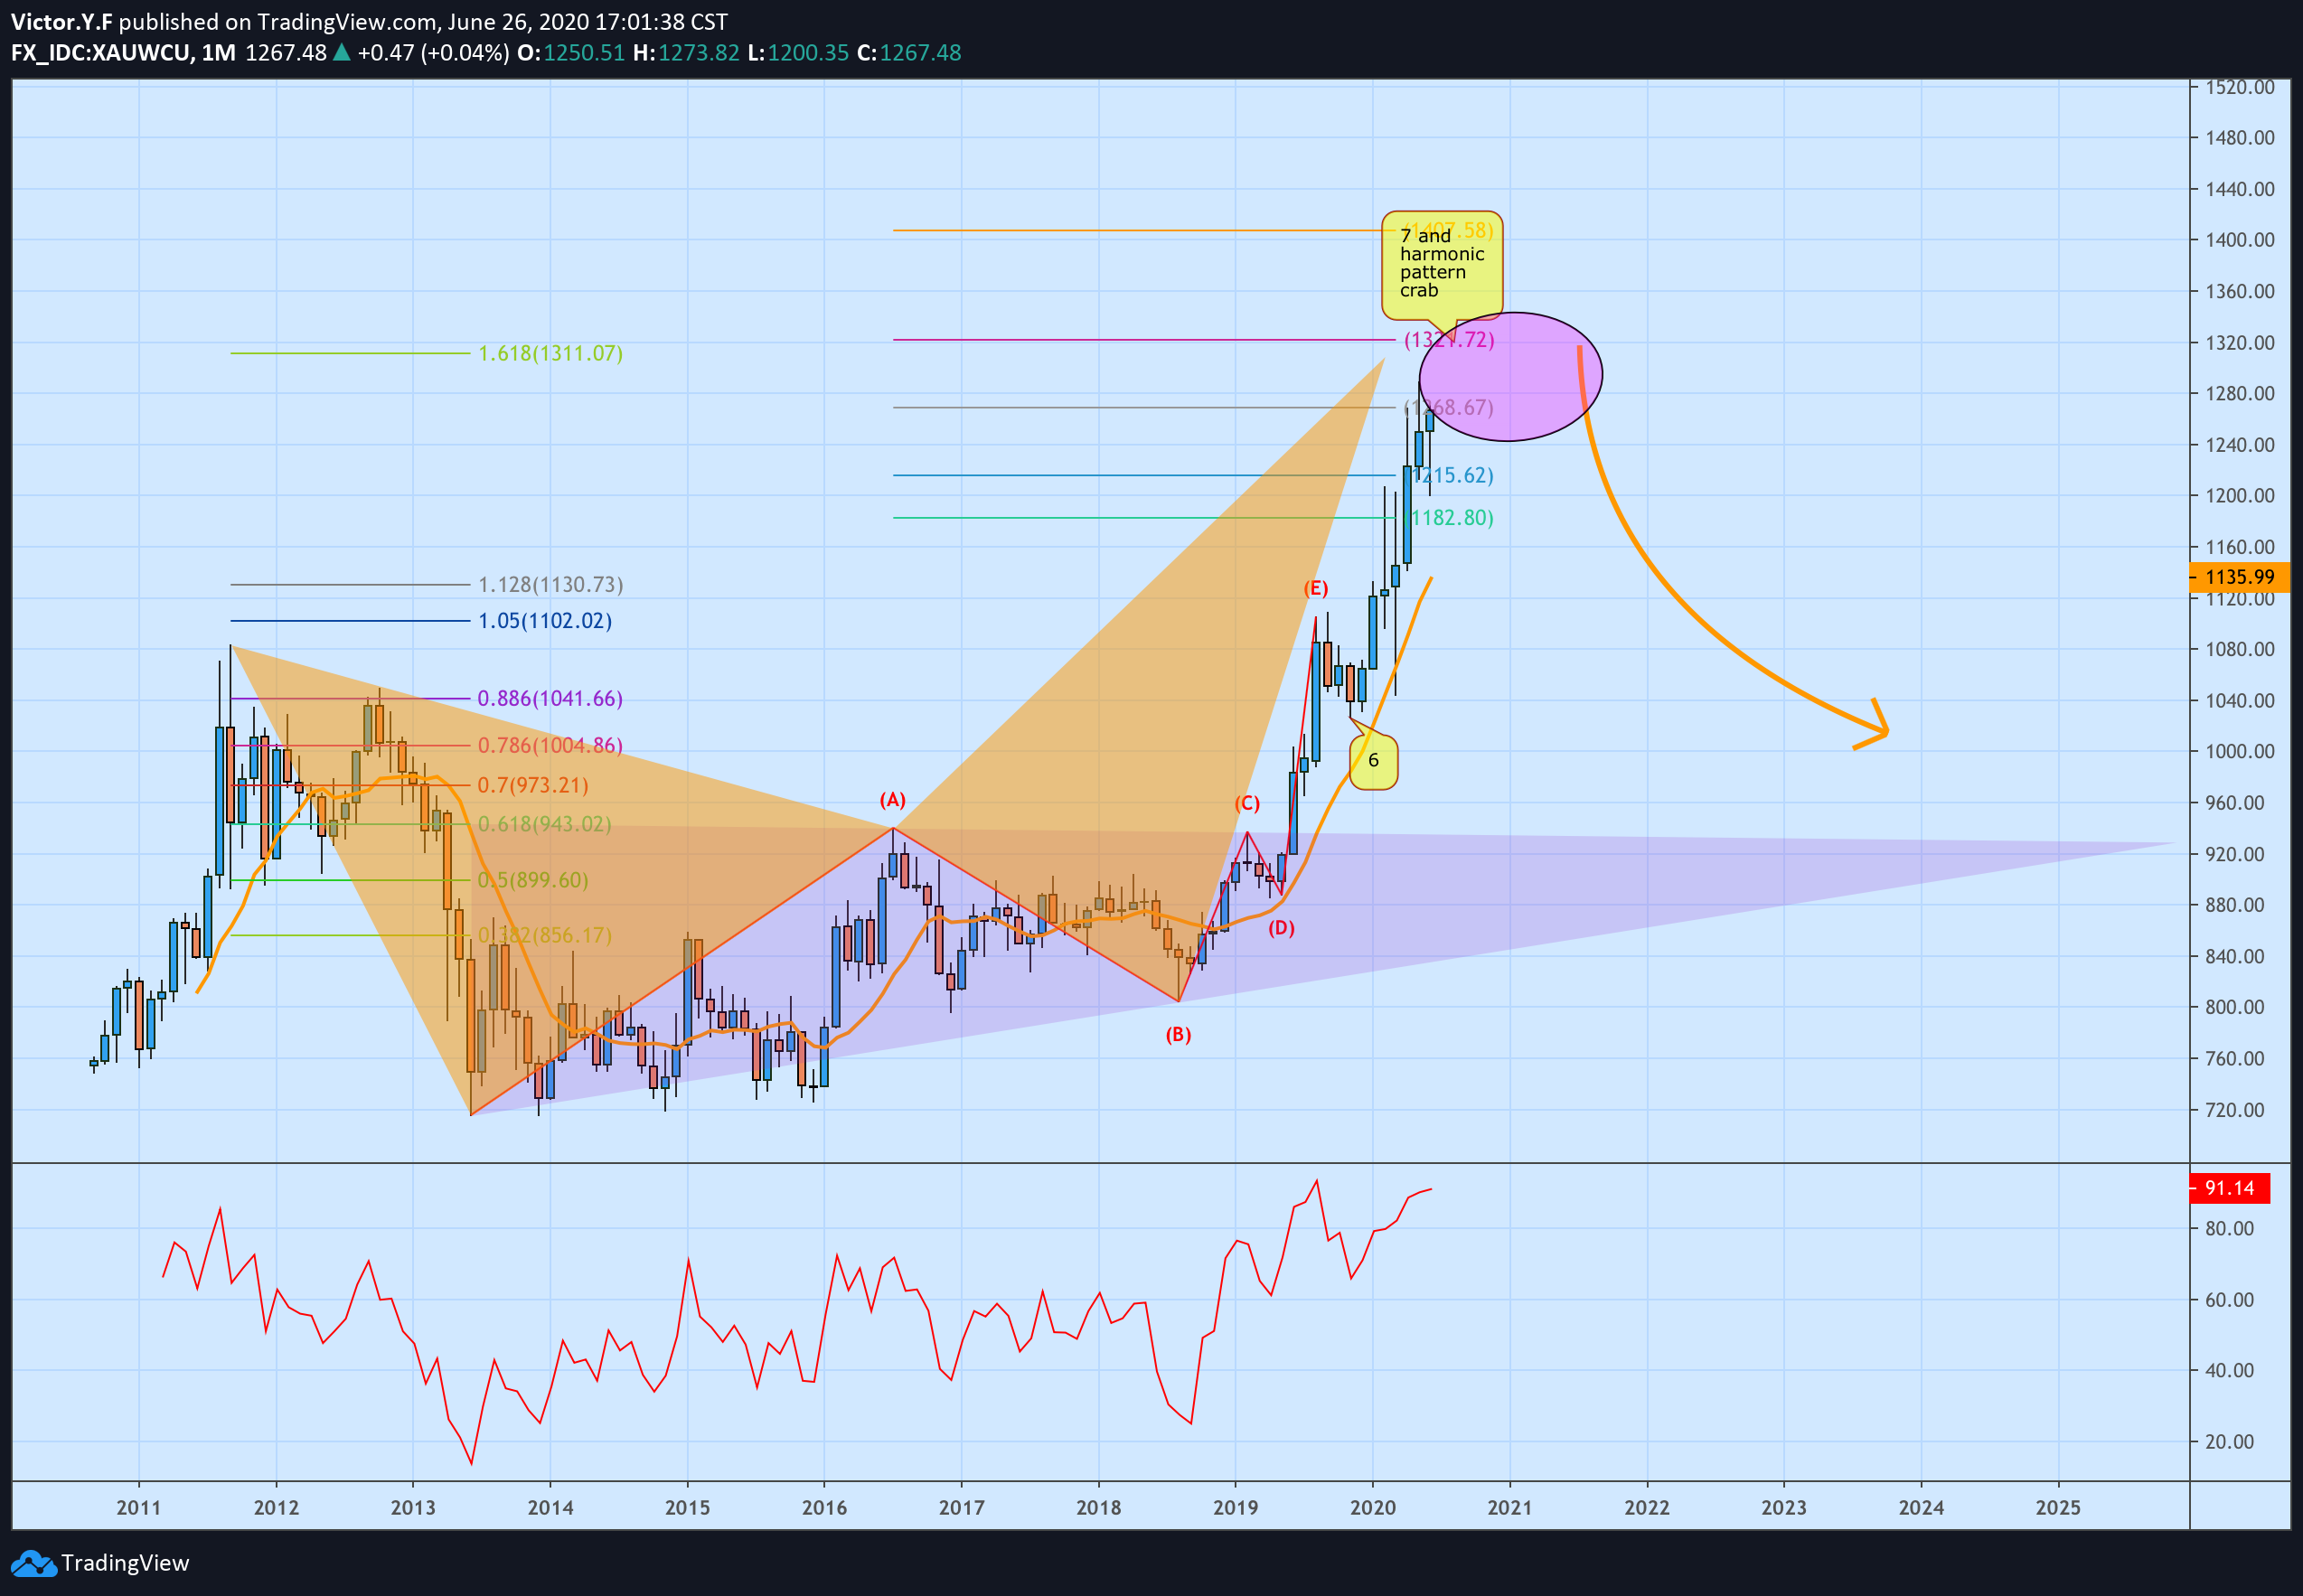This screenshot has height=1596, width=2303.
Task: Click the 1.05(1102.02) Fibonacci label
Action: coord(545,621)
